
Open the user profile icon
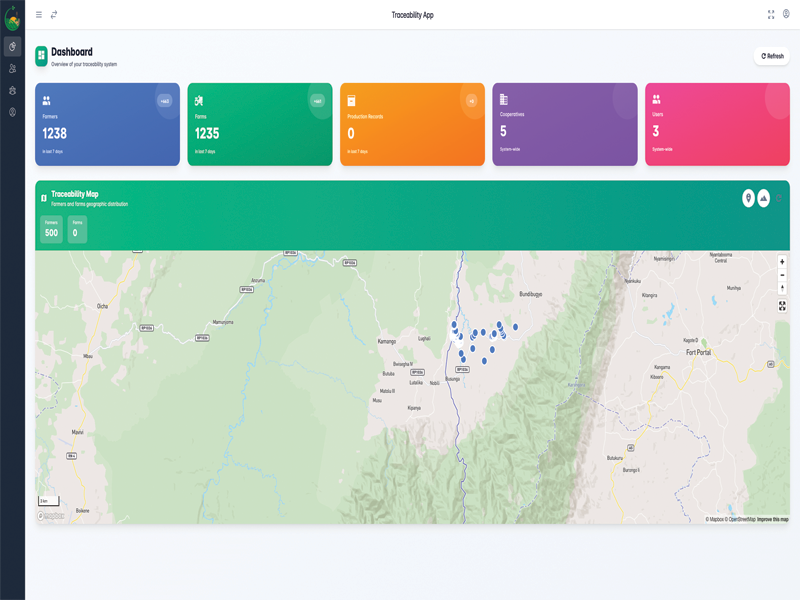point(786,15)
